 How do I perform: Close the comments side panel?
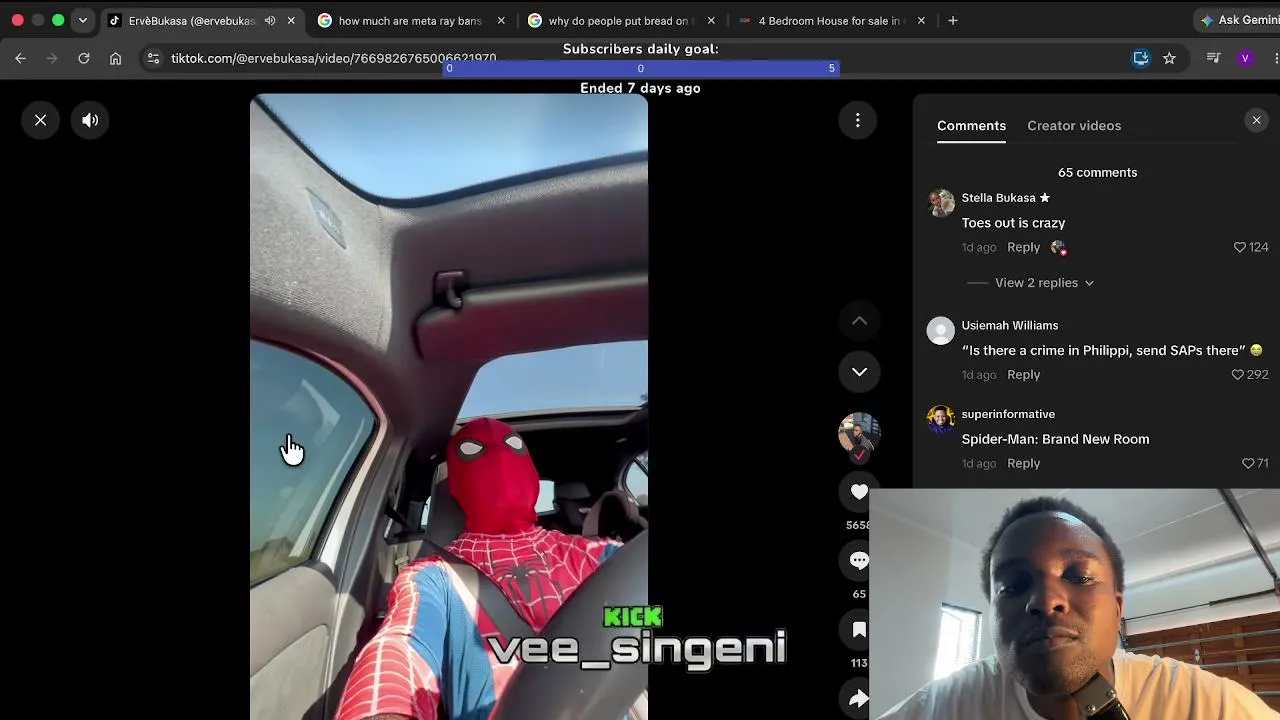coord(1257,120)
